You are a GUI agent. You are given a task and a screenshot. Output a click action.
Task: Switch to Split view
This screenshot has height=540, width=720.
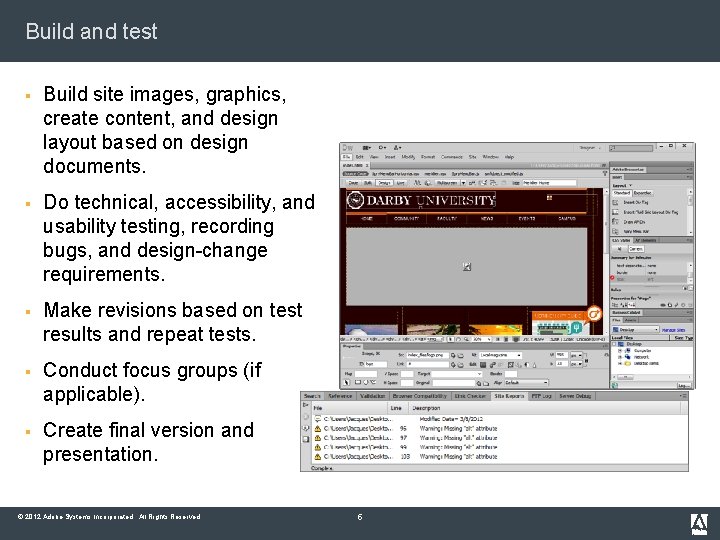[x=368, y=183]
